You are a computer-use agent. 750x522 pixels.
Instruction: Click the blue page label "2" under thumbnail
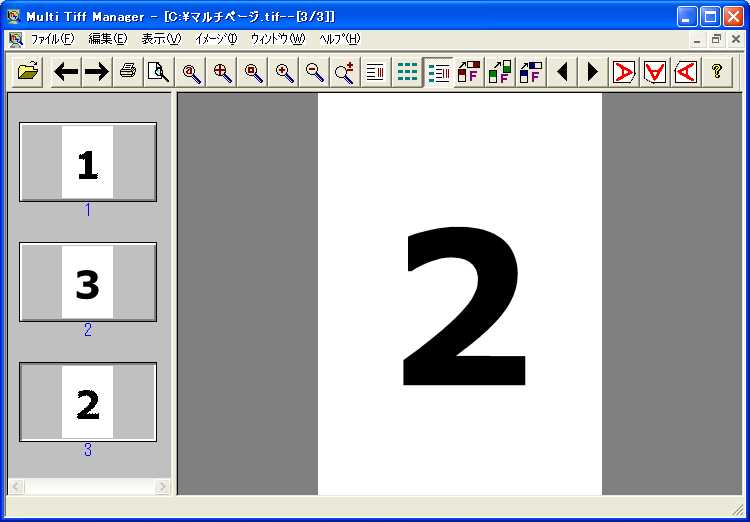click(x=88, y=330)
